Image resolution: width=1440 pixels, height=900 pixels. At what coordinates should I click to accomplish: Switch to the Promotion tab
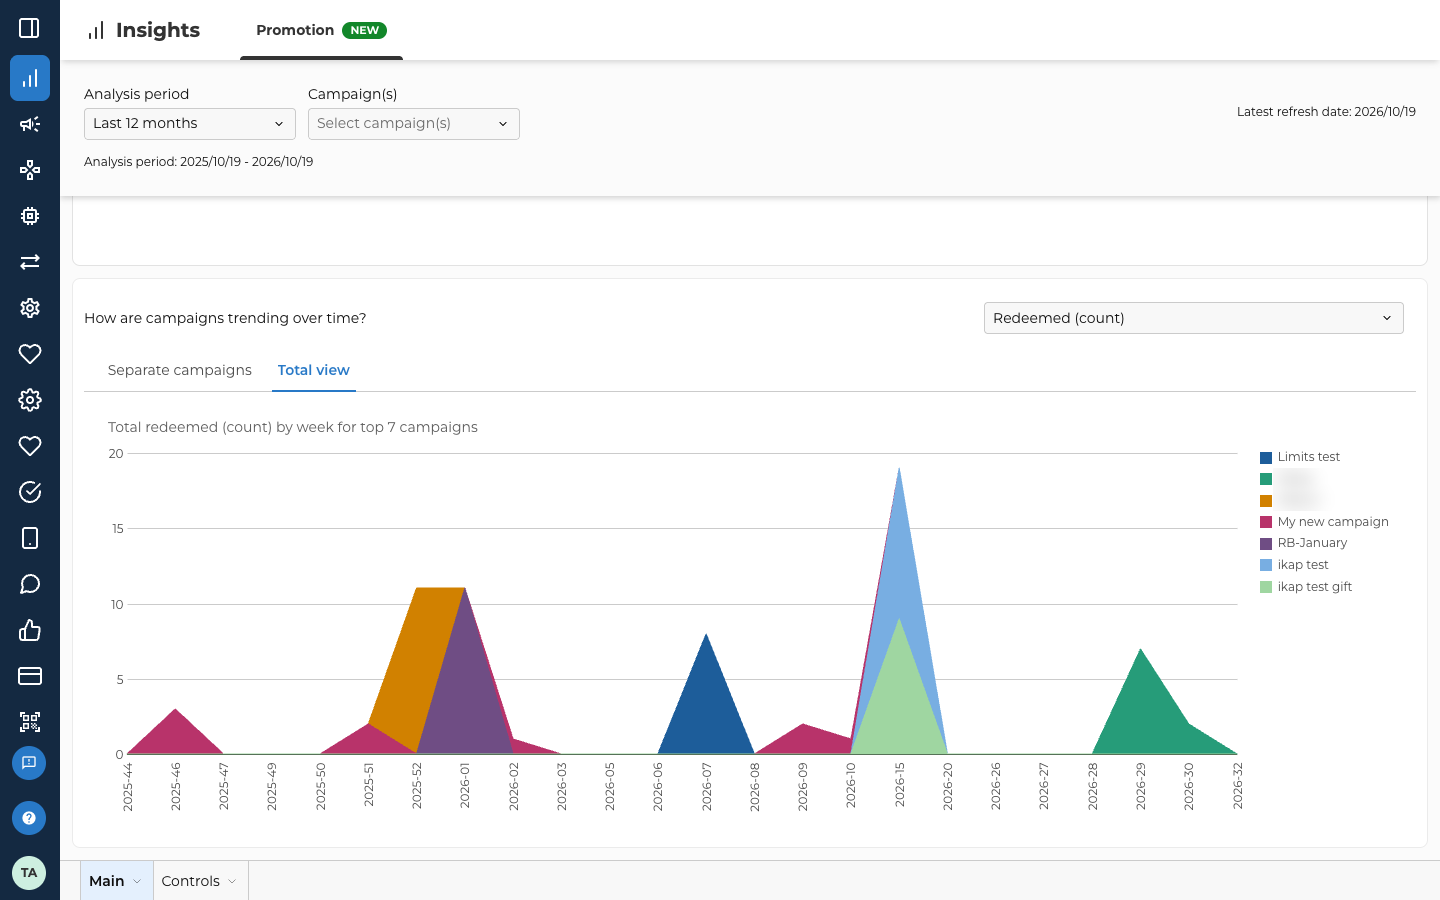pos(321,30)
